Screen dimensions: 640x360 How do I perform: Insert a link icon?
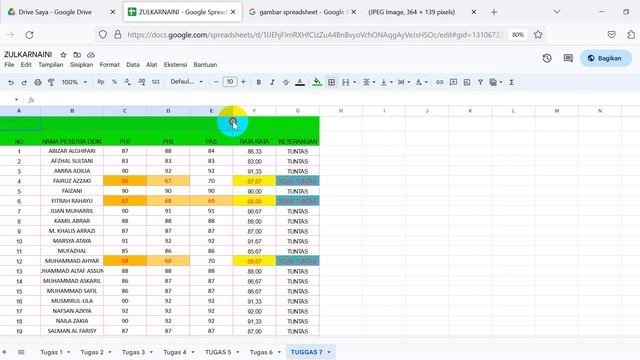[x=439, y=82]
